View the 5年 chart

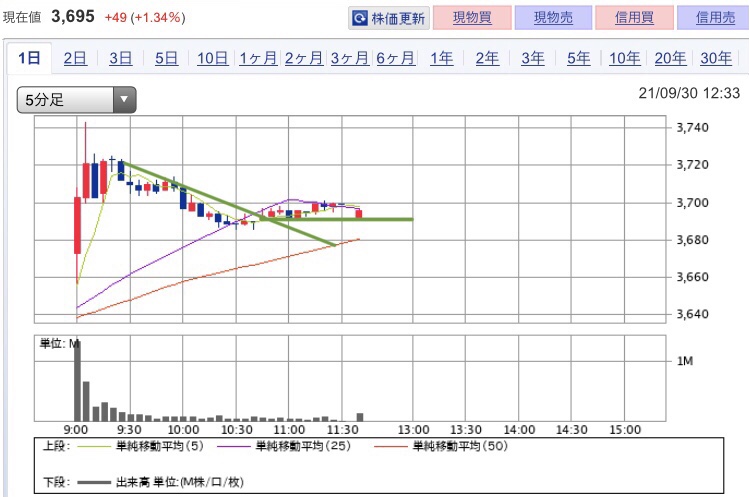pos(578,58)
